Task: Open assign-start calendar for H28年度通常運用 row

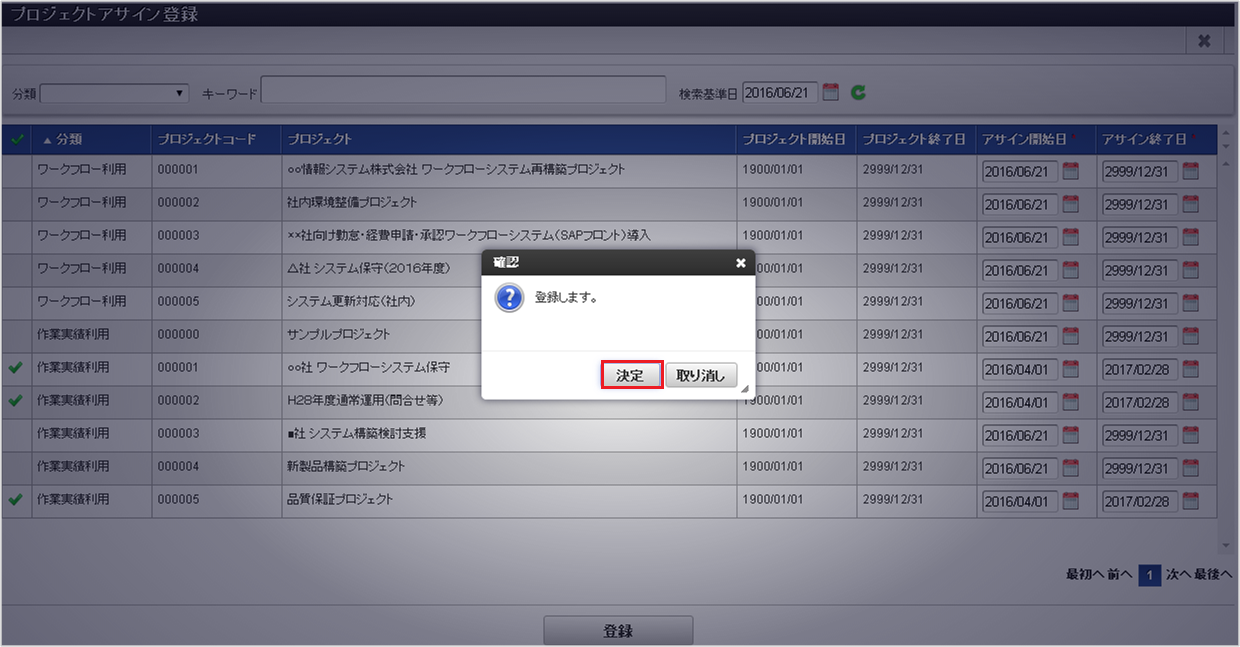Action: pyautogui.click(x=1071, y=402)
